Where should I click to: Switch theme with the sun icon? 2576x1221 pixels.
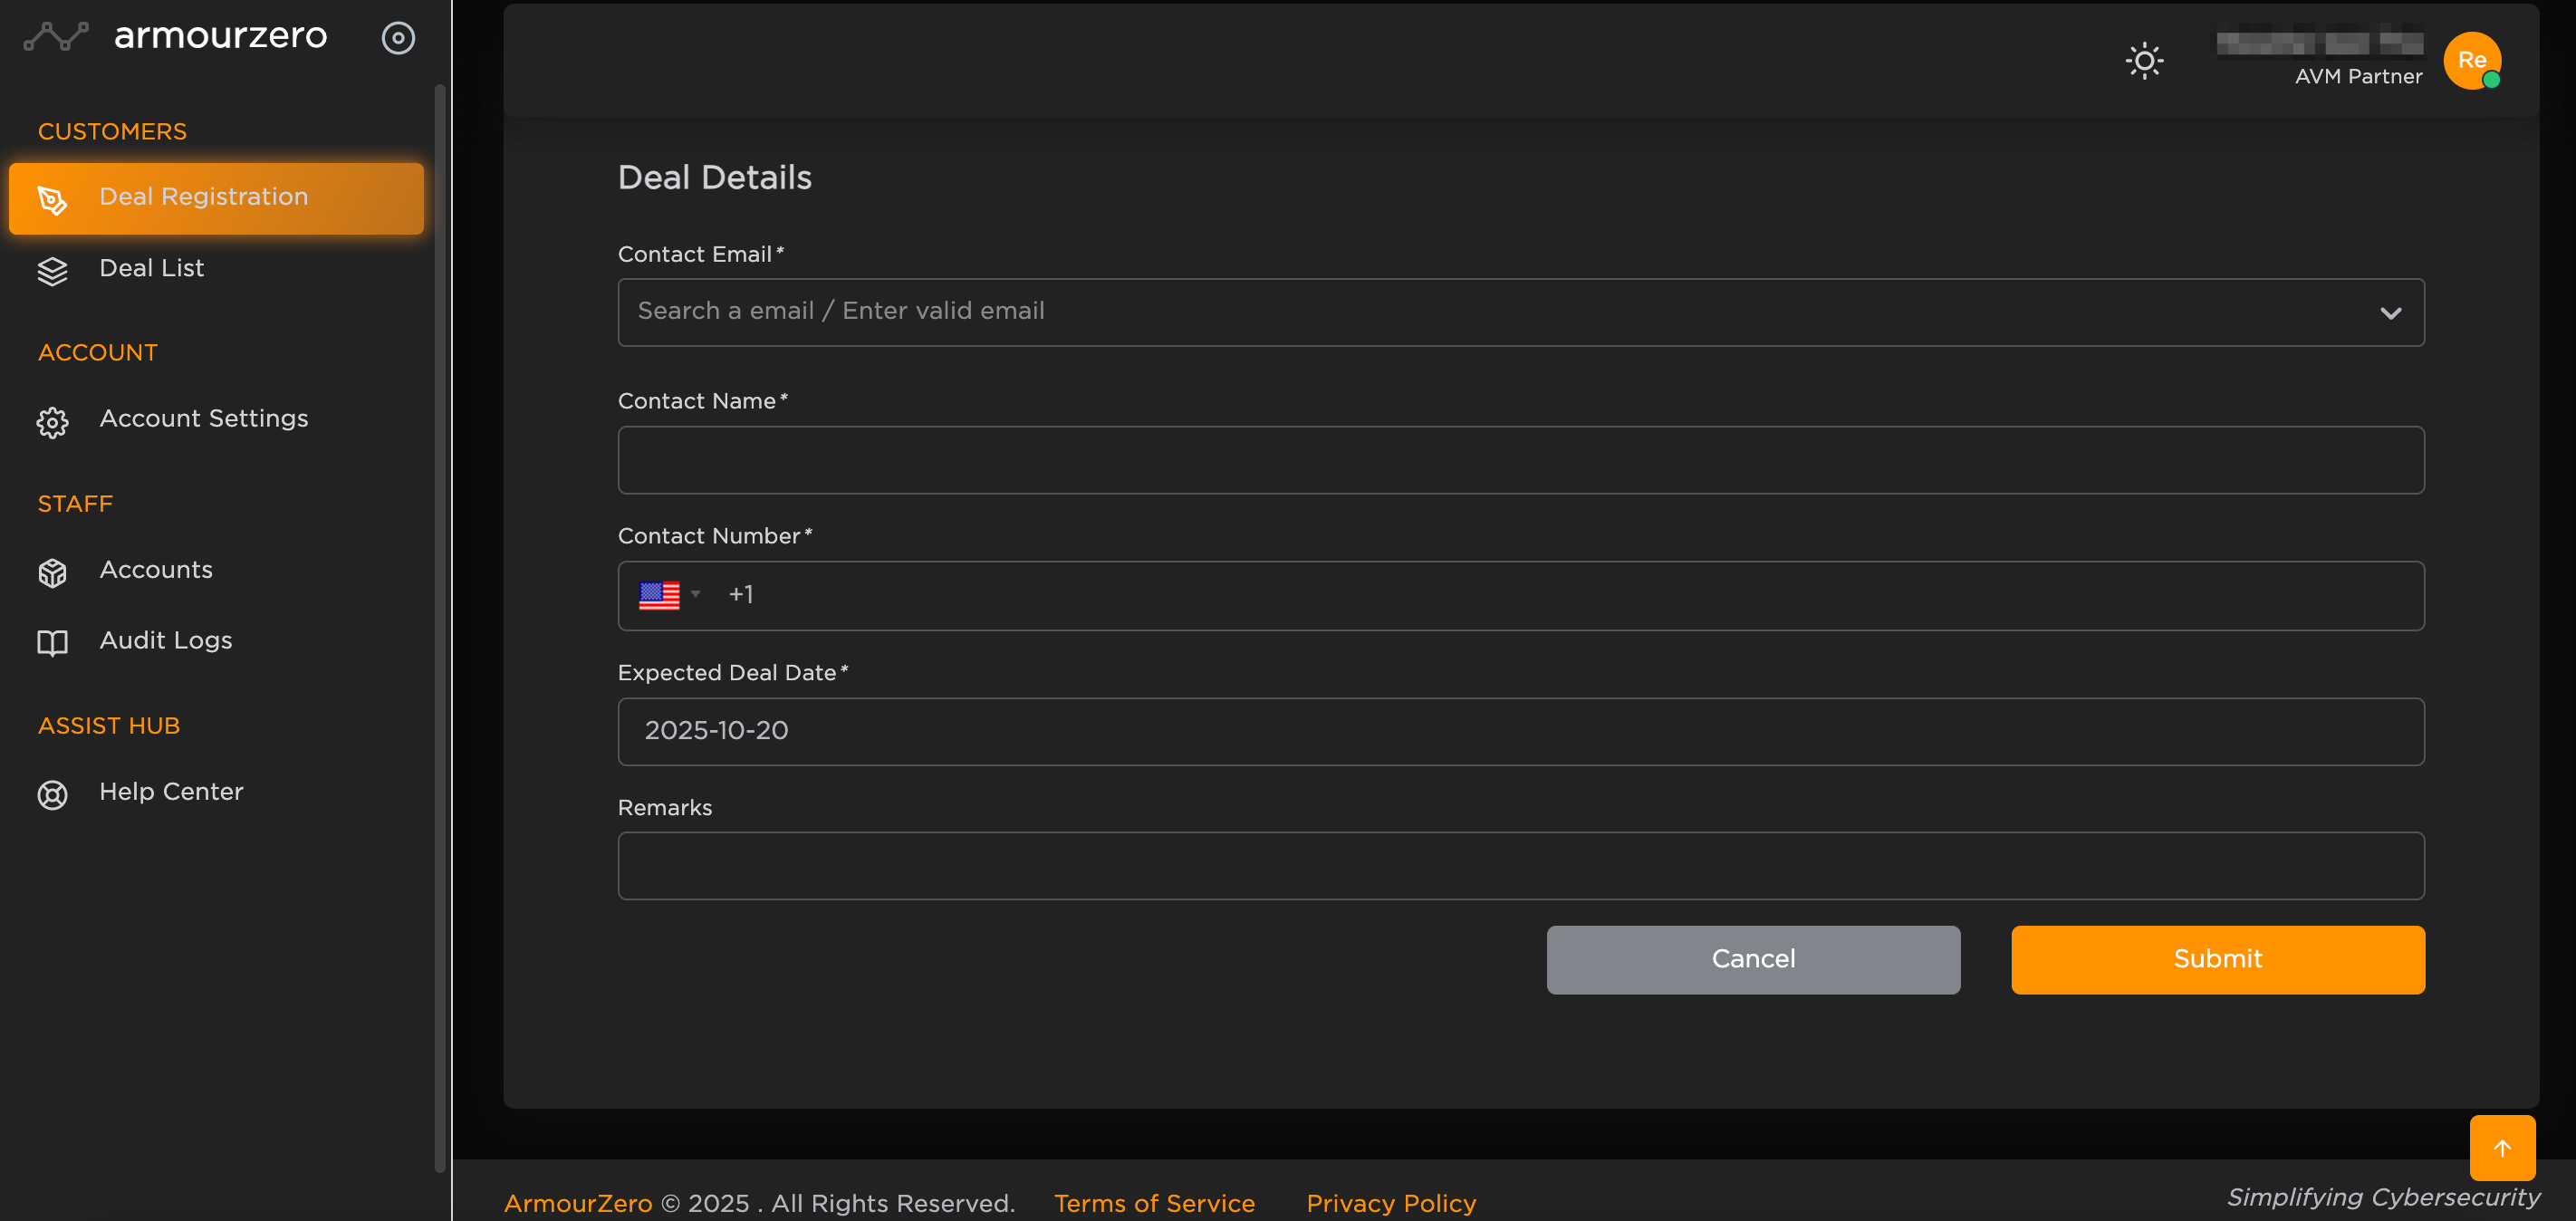coord(2143,61)
